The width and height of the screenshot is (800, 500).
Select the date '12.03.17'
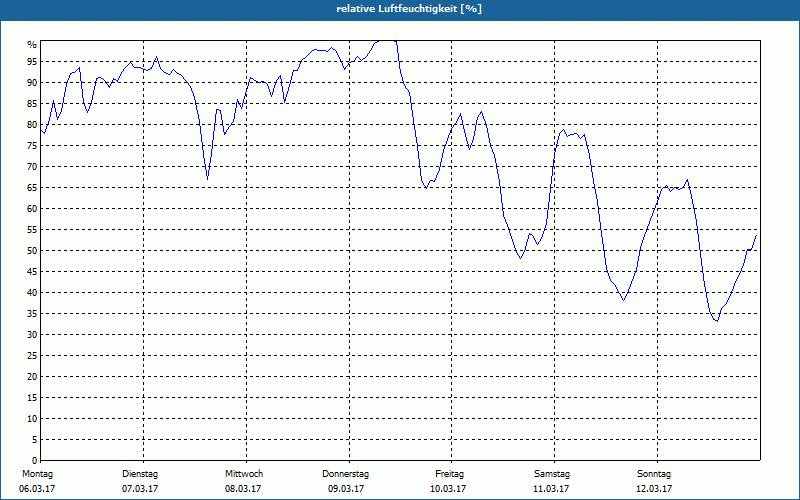pyautogui.click(x=654, y=489)
